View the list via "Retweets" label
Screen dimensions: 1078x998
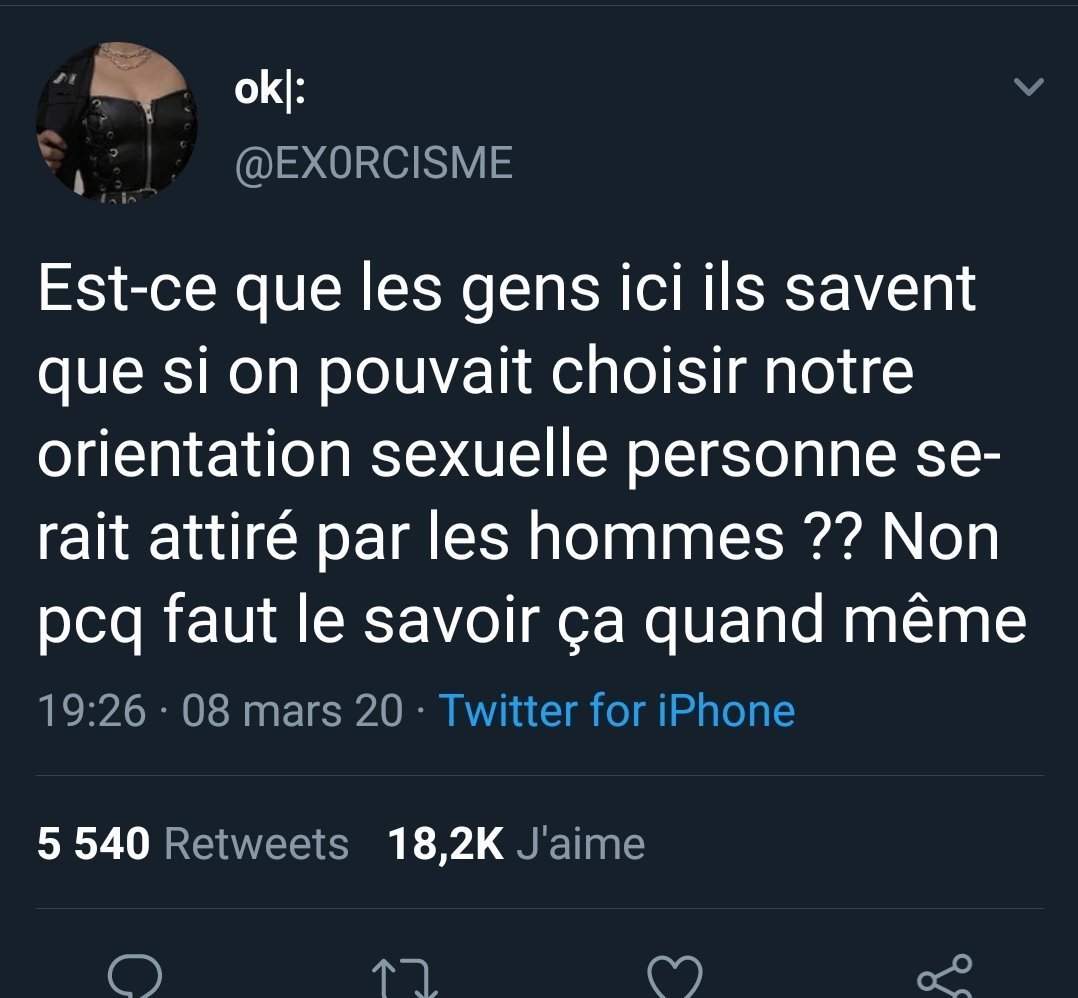pyautogui.click(x=256, y=844)
